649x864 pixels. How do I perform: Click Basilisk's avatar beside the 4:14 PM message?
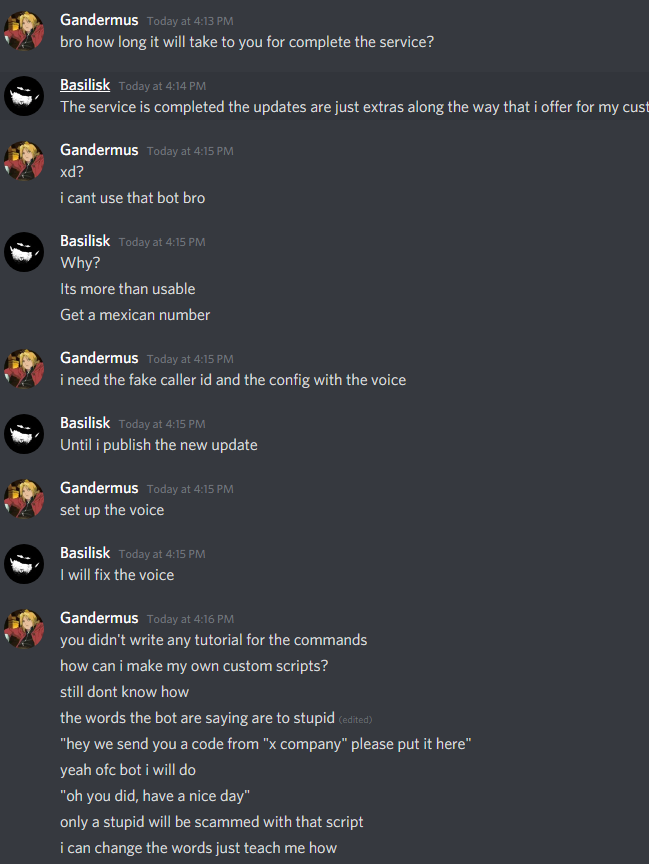point(24,96)
